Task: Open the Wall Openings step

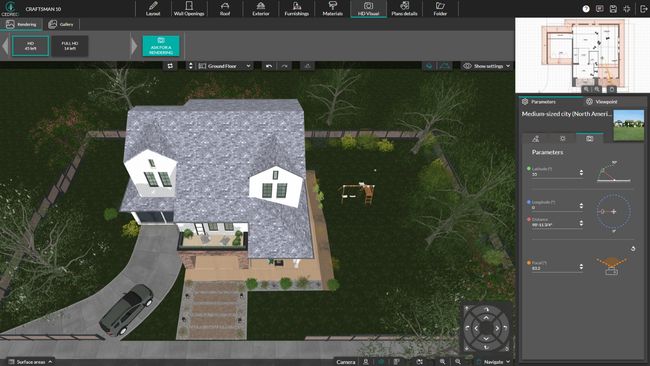Action: pos(189,9)
